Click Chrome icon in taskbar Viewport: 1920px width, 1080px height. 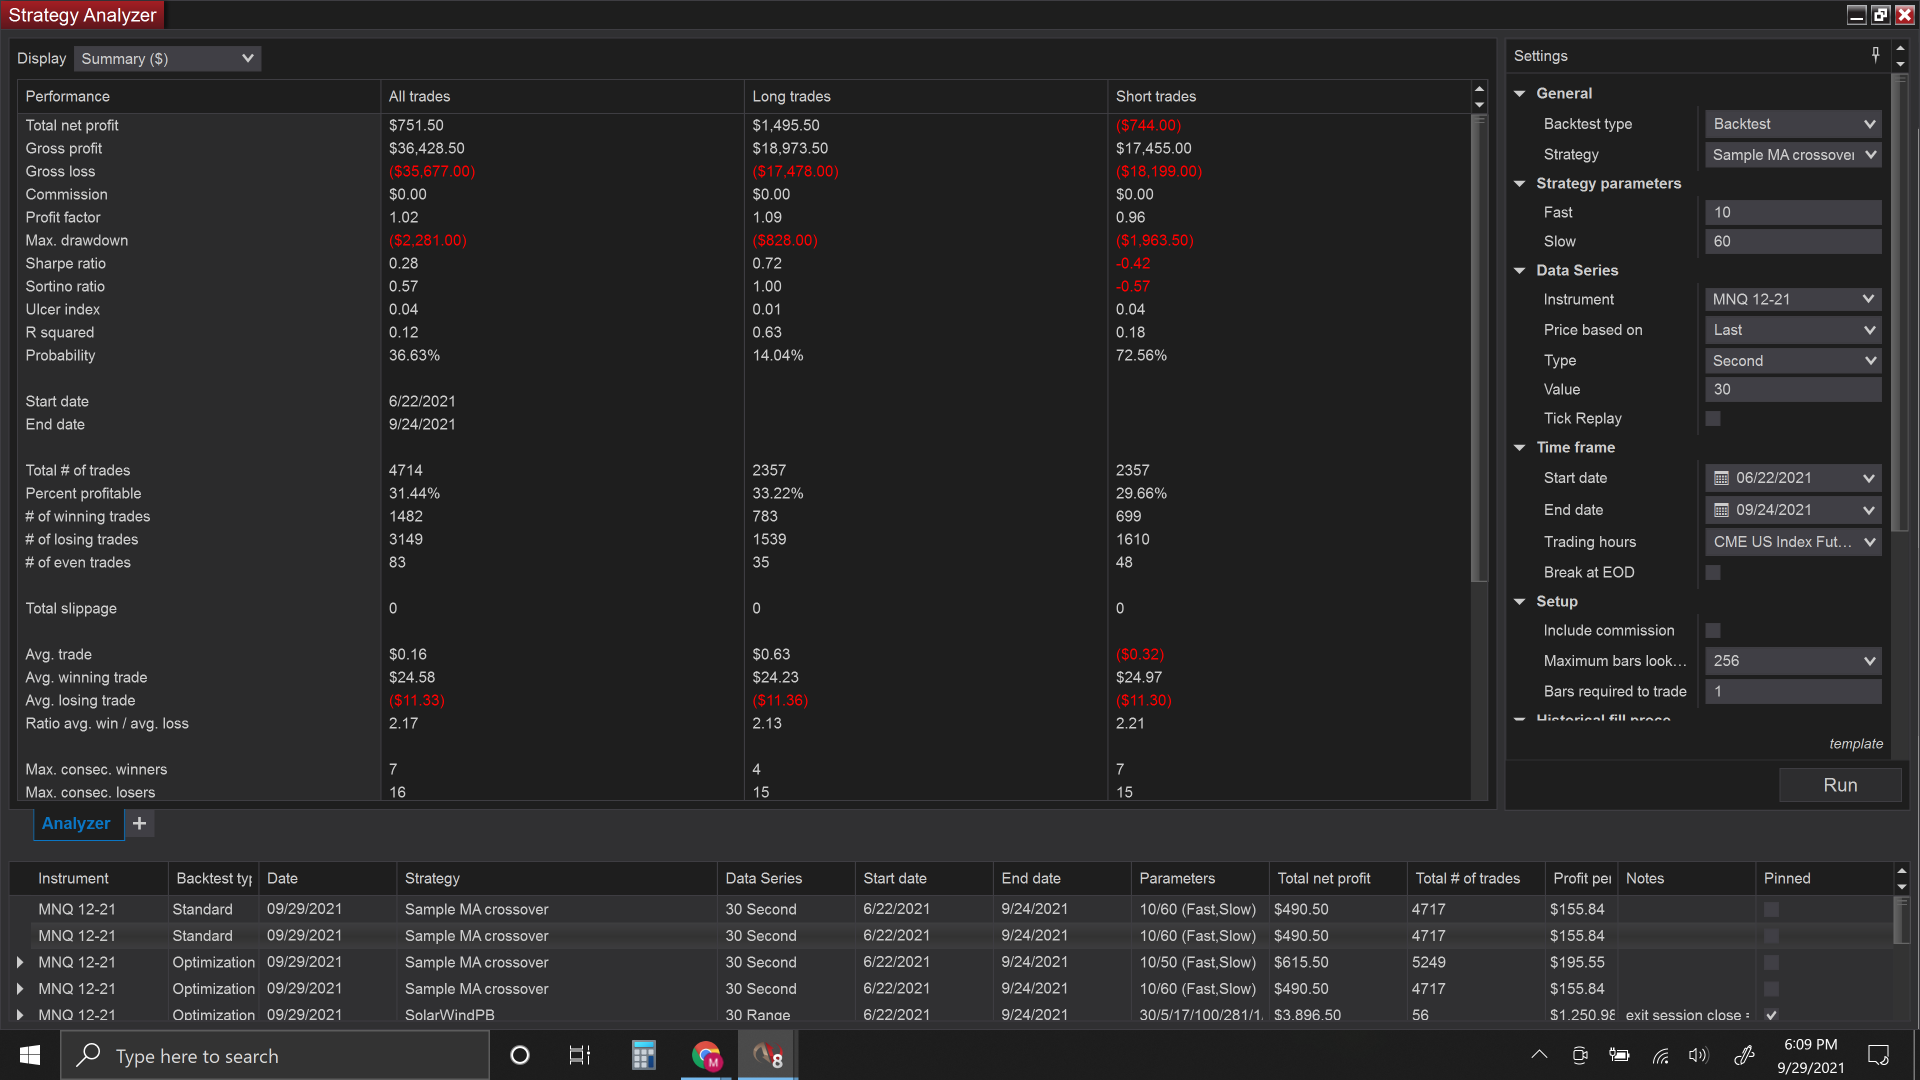(706, 1055)
